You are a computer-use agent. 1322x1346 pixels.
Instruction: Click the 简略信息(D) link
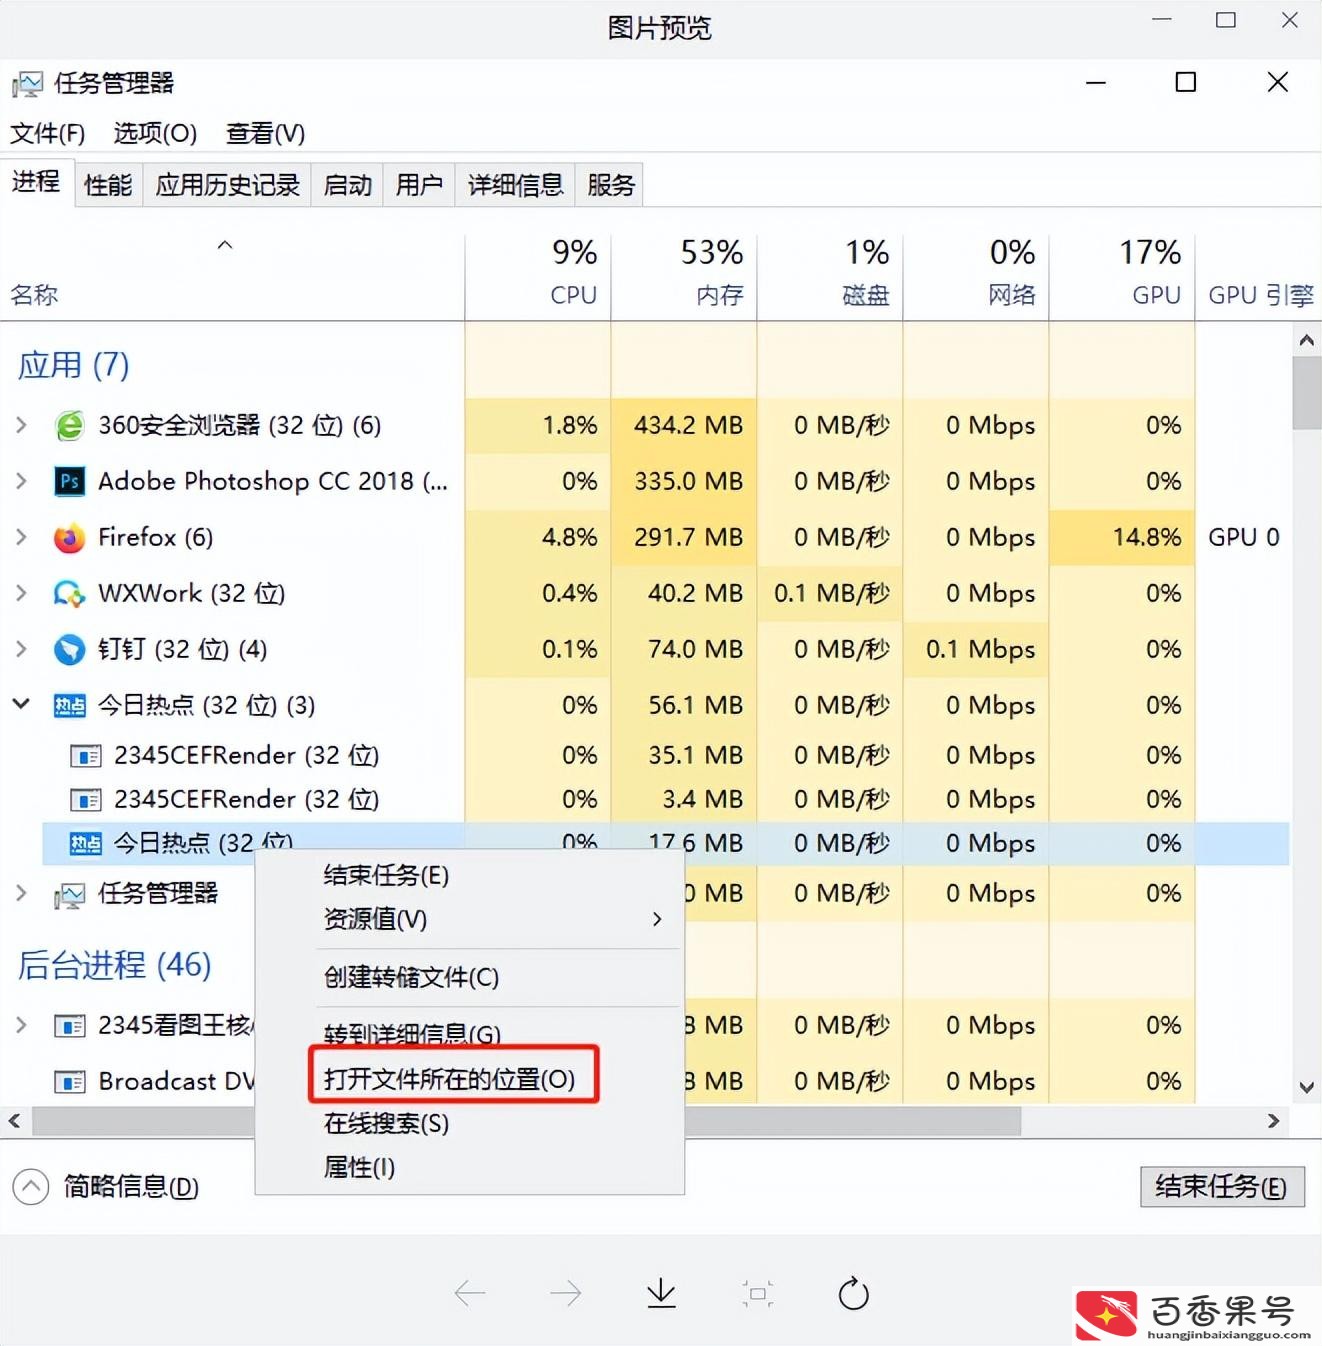(131, 1187)
